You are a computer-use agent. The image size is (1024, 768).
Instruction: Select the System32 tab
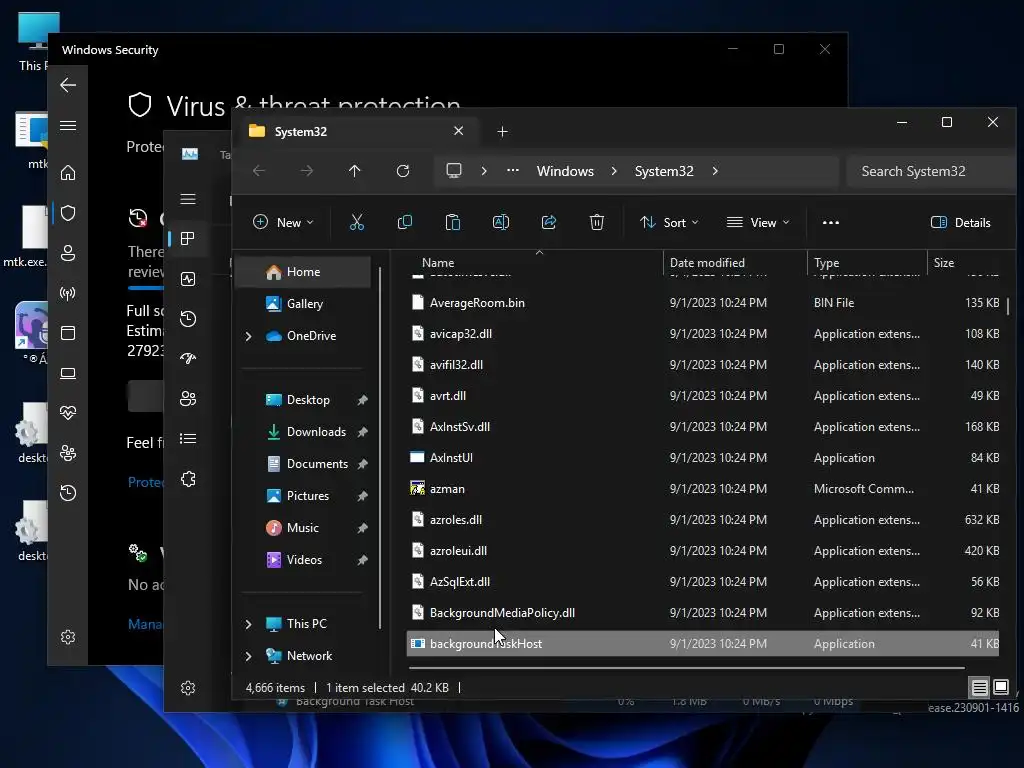point(358,132)
